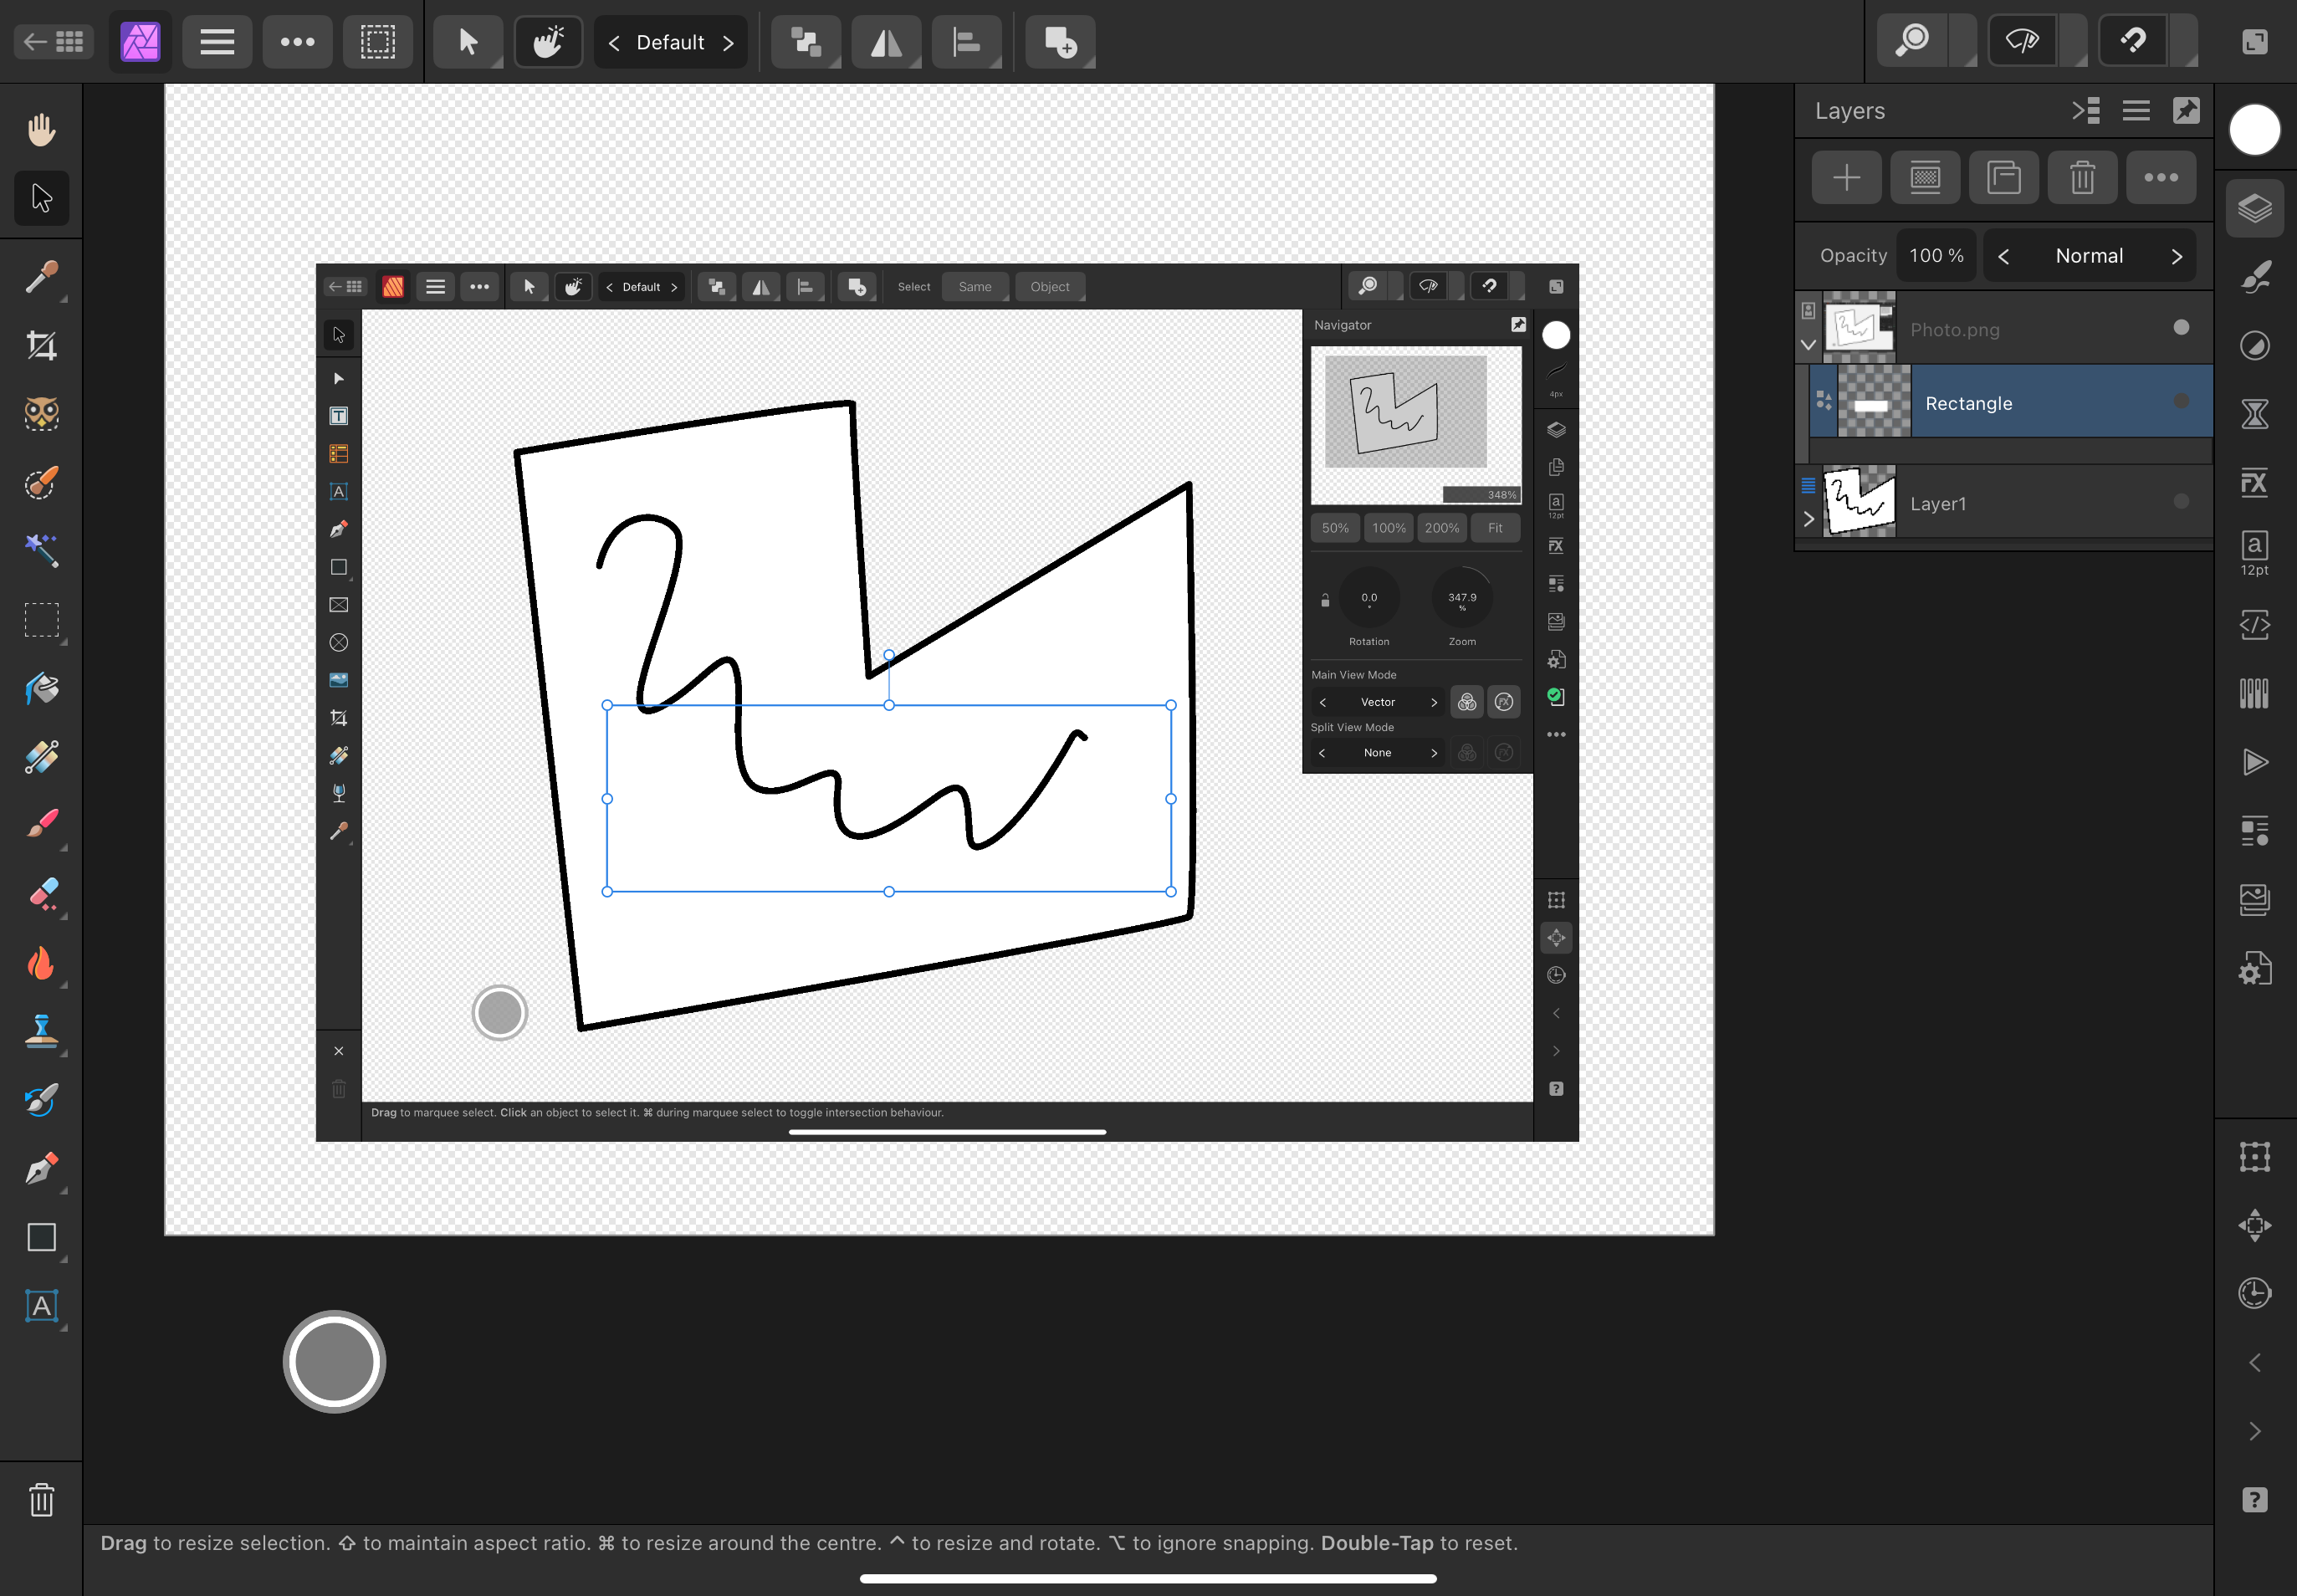Toggle visibility of Layer1 layer

tap(2181, 501)
